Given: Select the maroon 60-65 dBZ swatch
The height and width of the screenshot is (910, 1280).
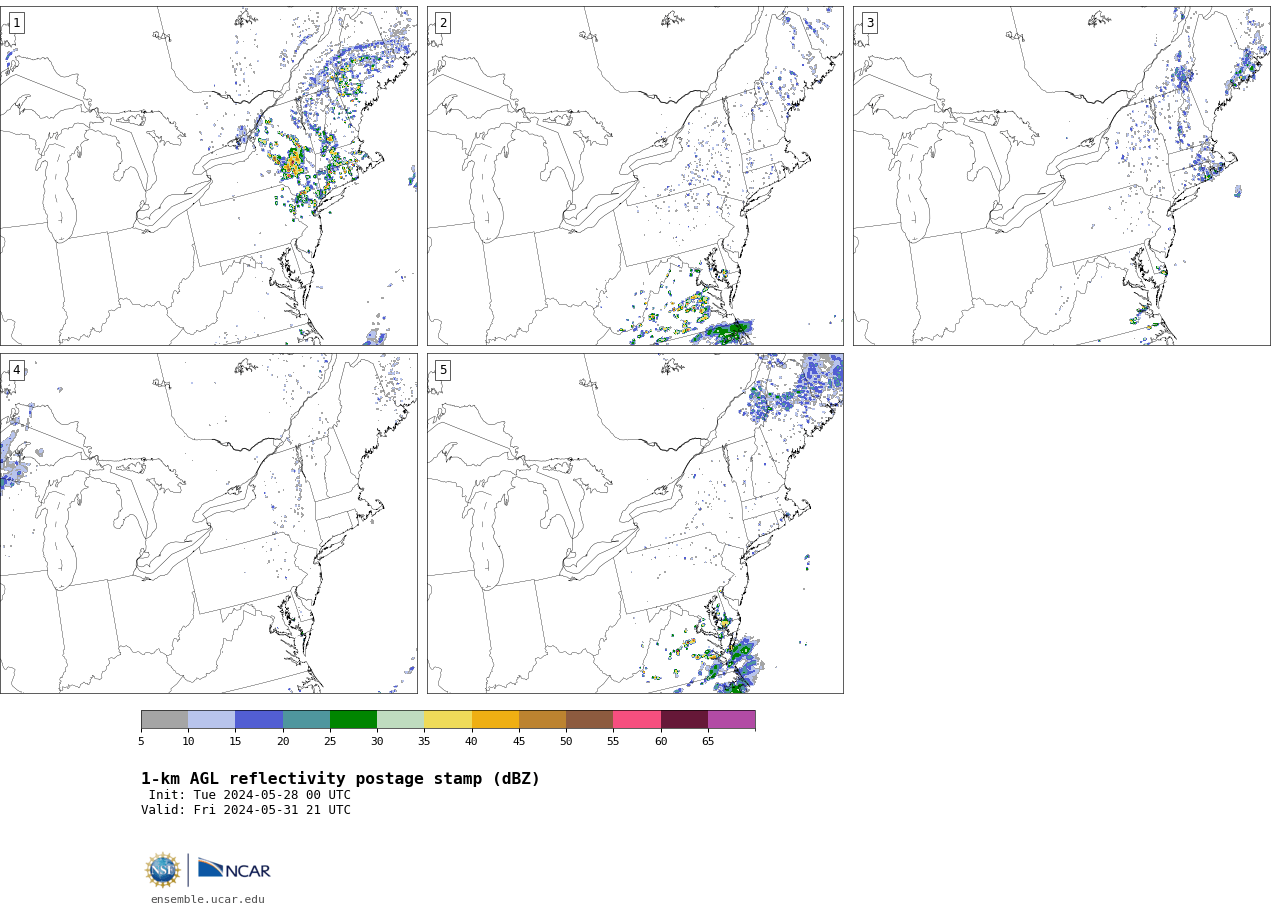Looking at the screenshot, I should [x=684, y=720].
